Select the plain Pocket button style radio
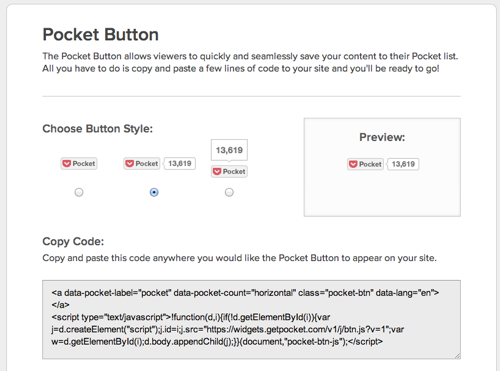Image resolution: width=500 pixels, height=371 pixels. tap(79, 192)
